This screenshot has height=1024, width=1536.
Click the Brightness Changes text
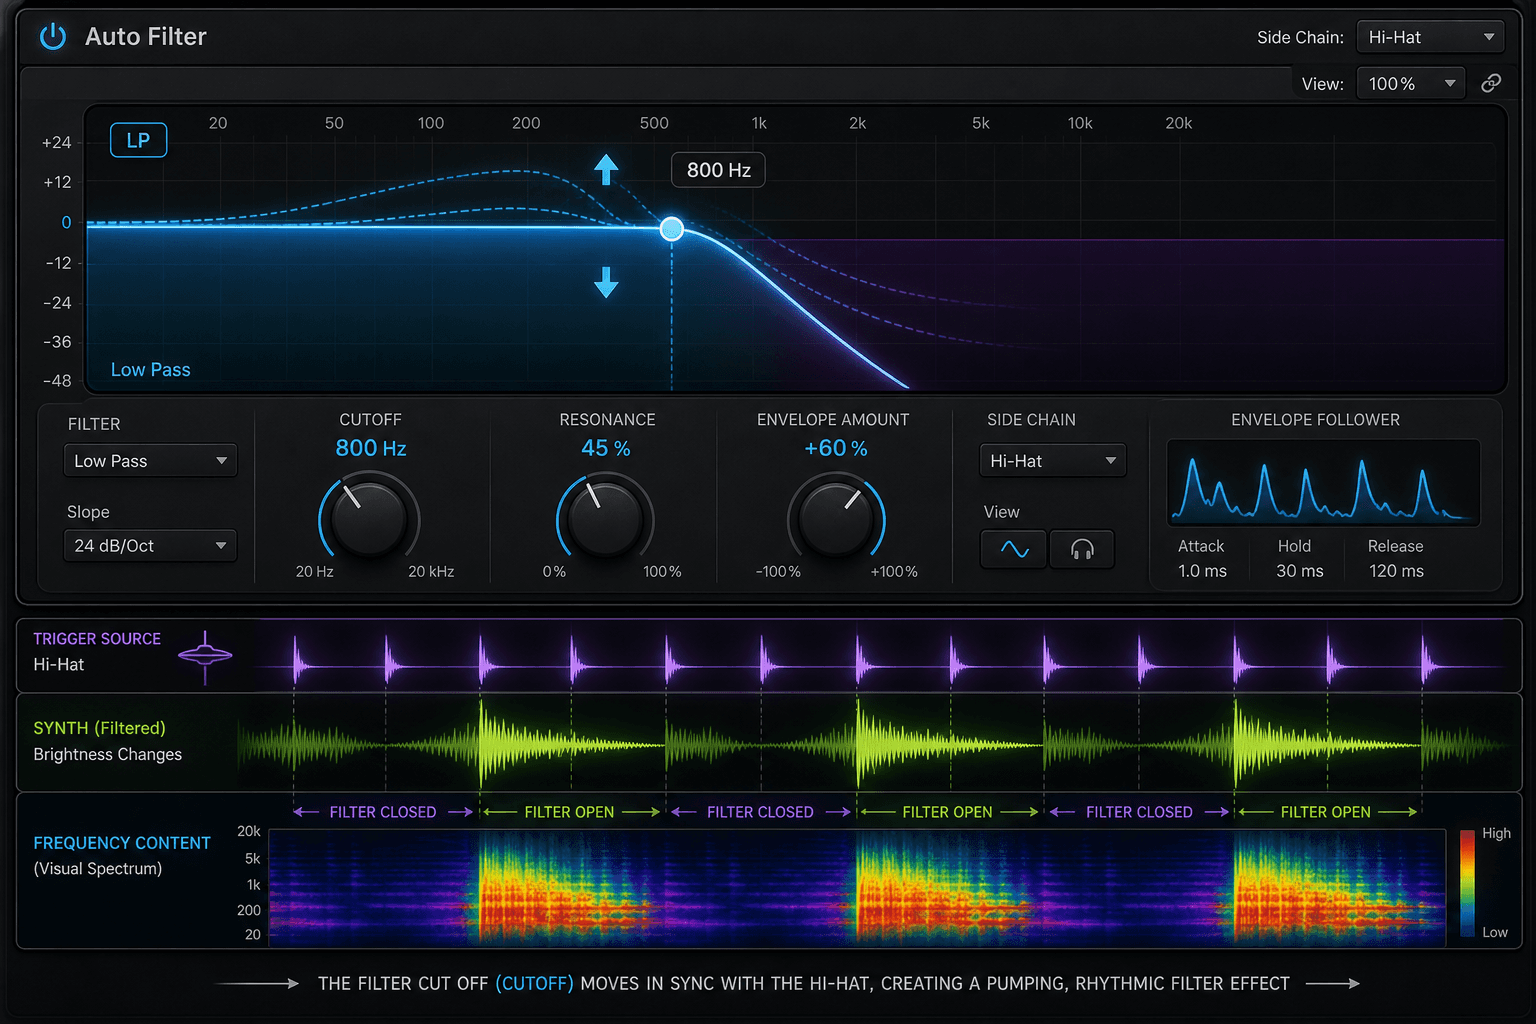(108, 754)
